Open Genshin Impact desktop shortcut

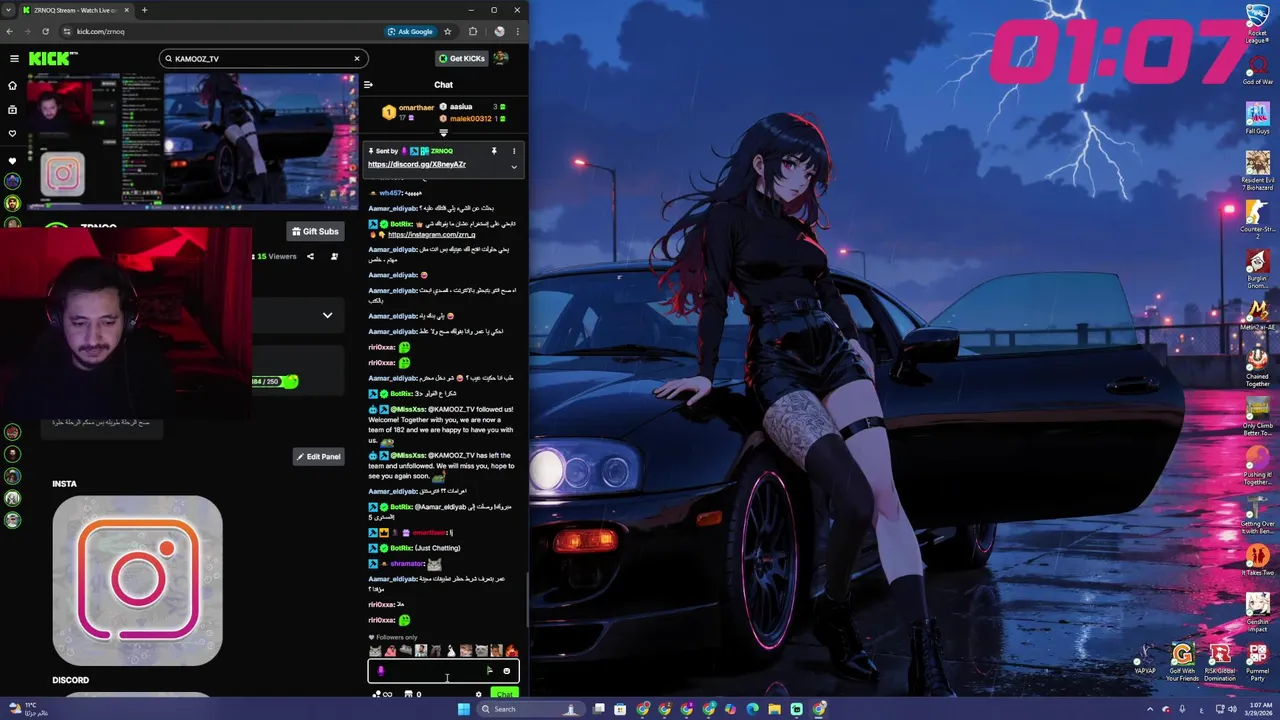(1257, 609)
